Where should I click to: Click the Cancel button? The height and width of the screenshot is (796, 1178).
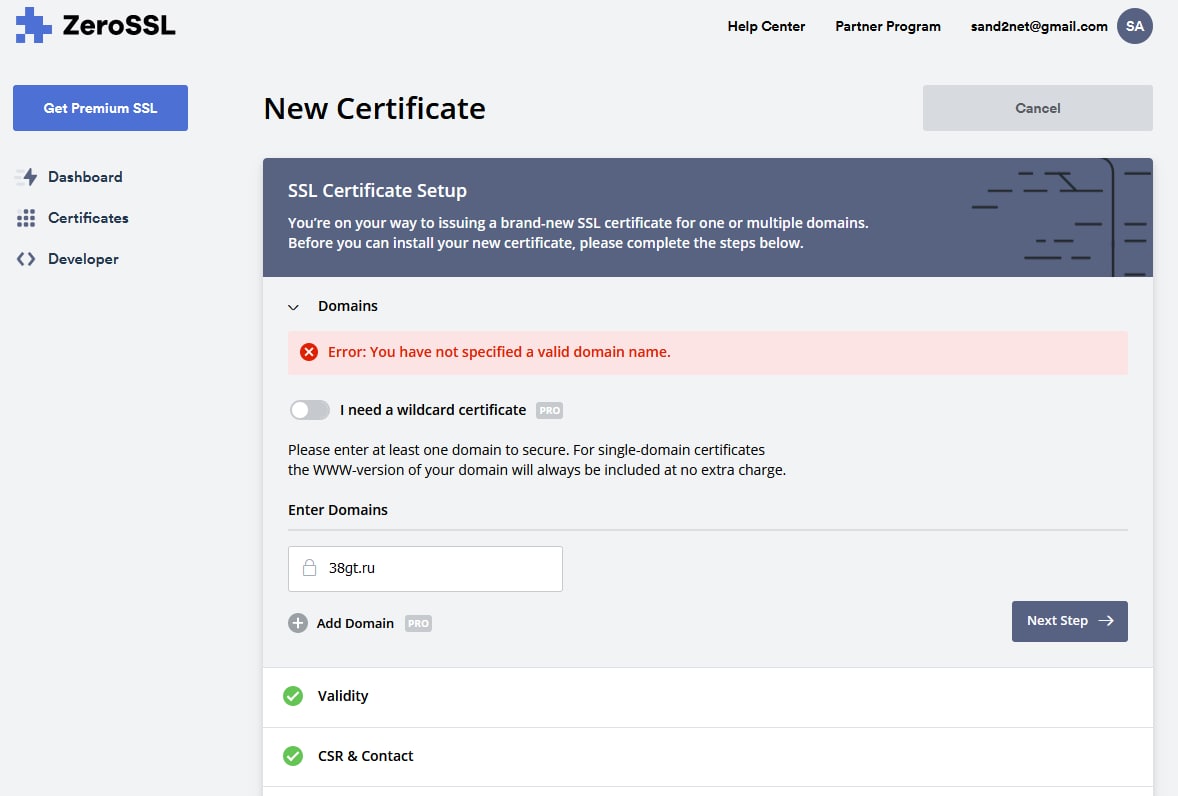[1037, 108]
